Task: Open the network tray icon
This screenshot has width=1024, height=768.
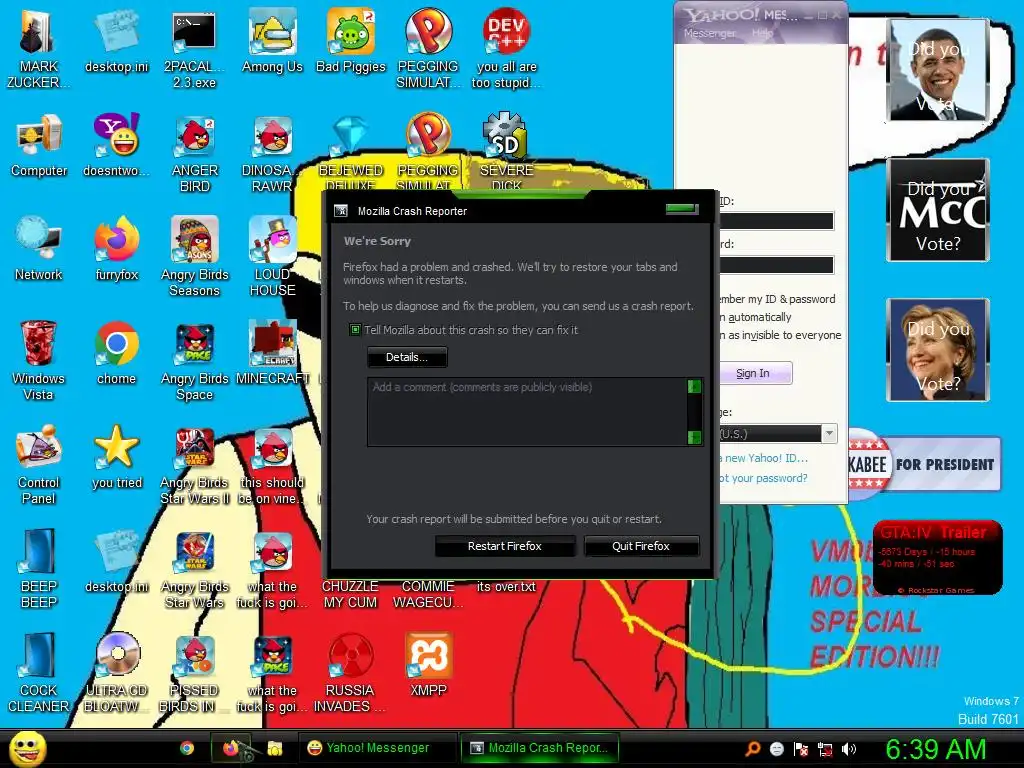Action: pos(825,748)
